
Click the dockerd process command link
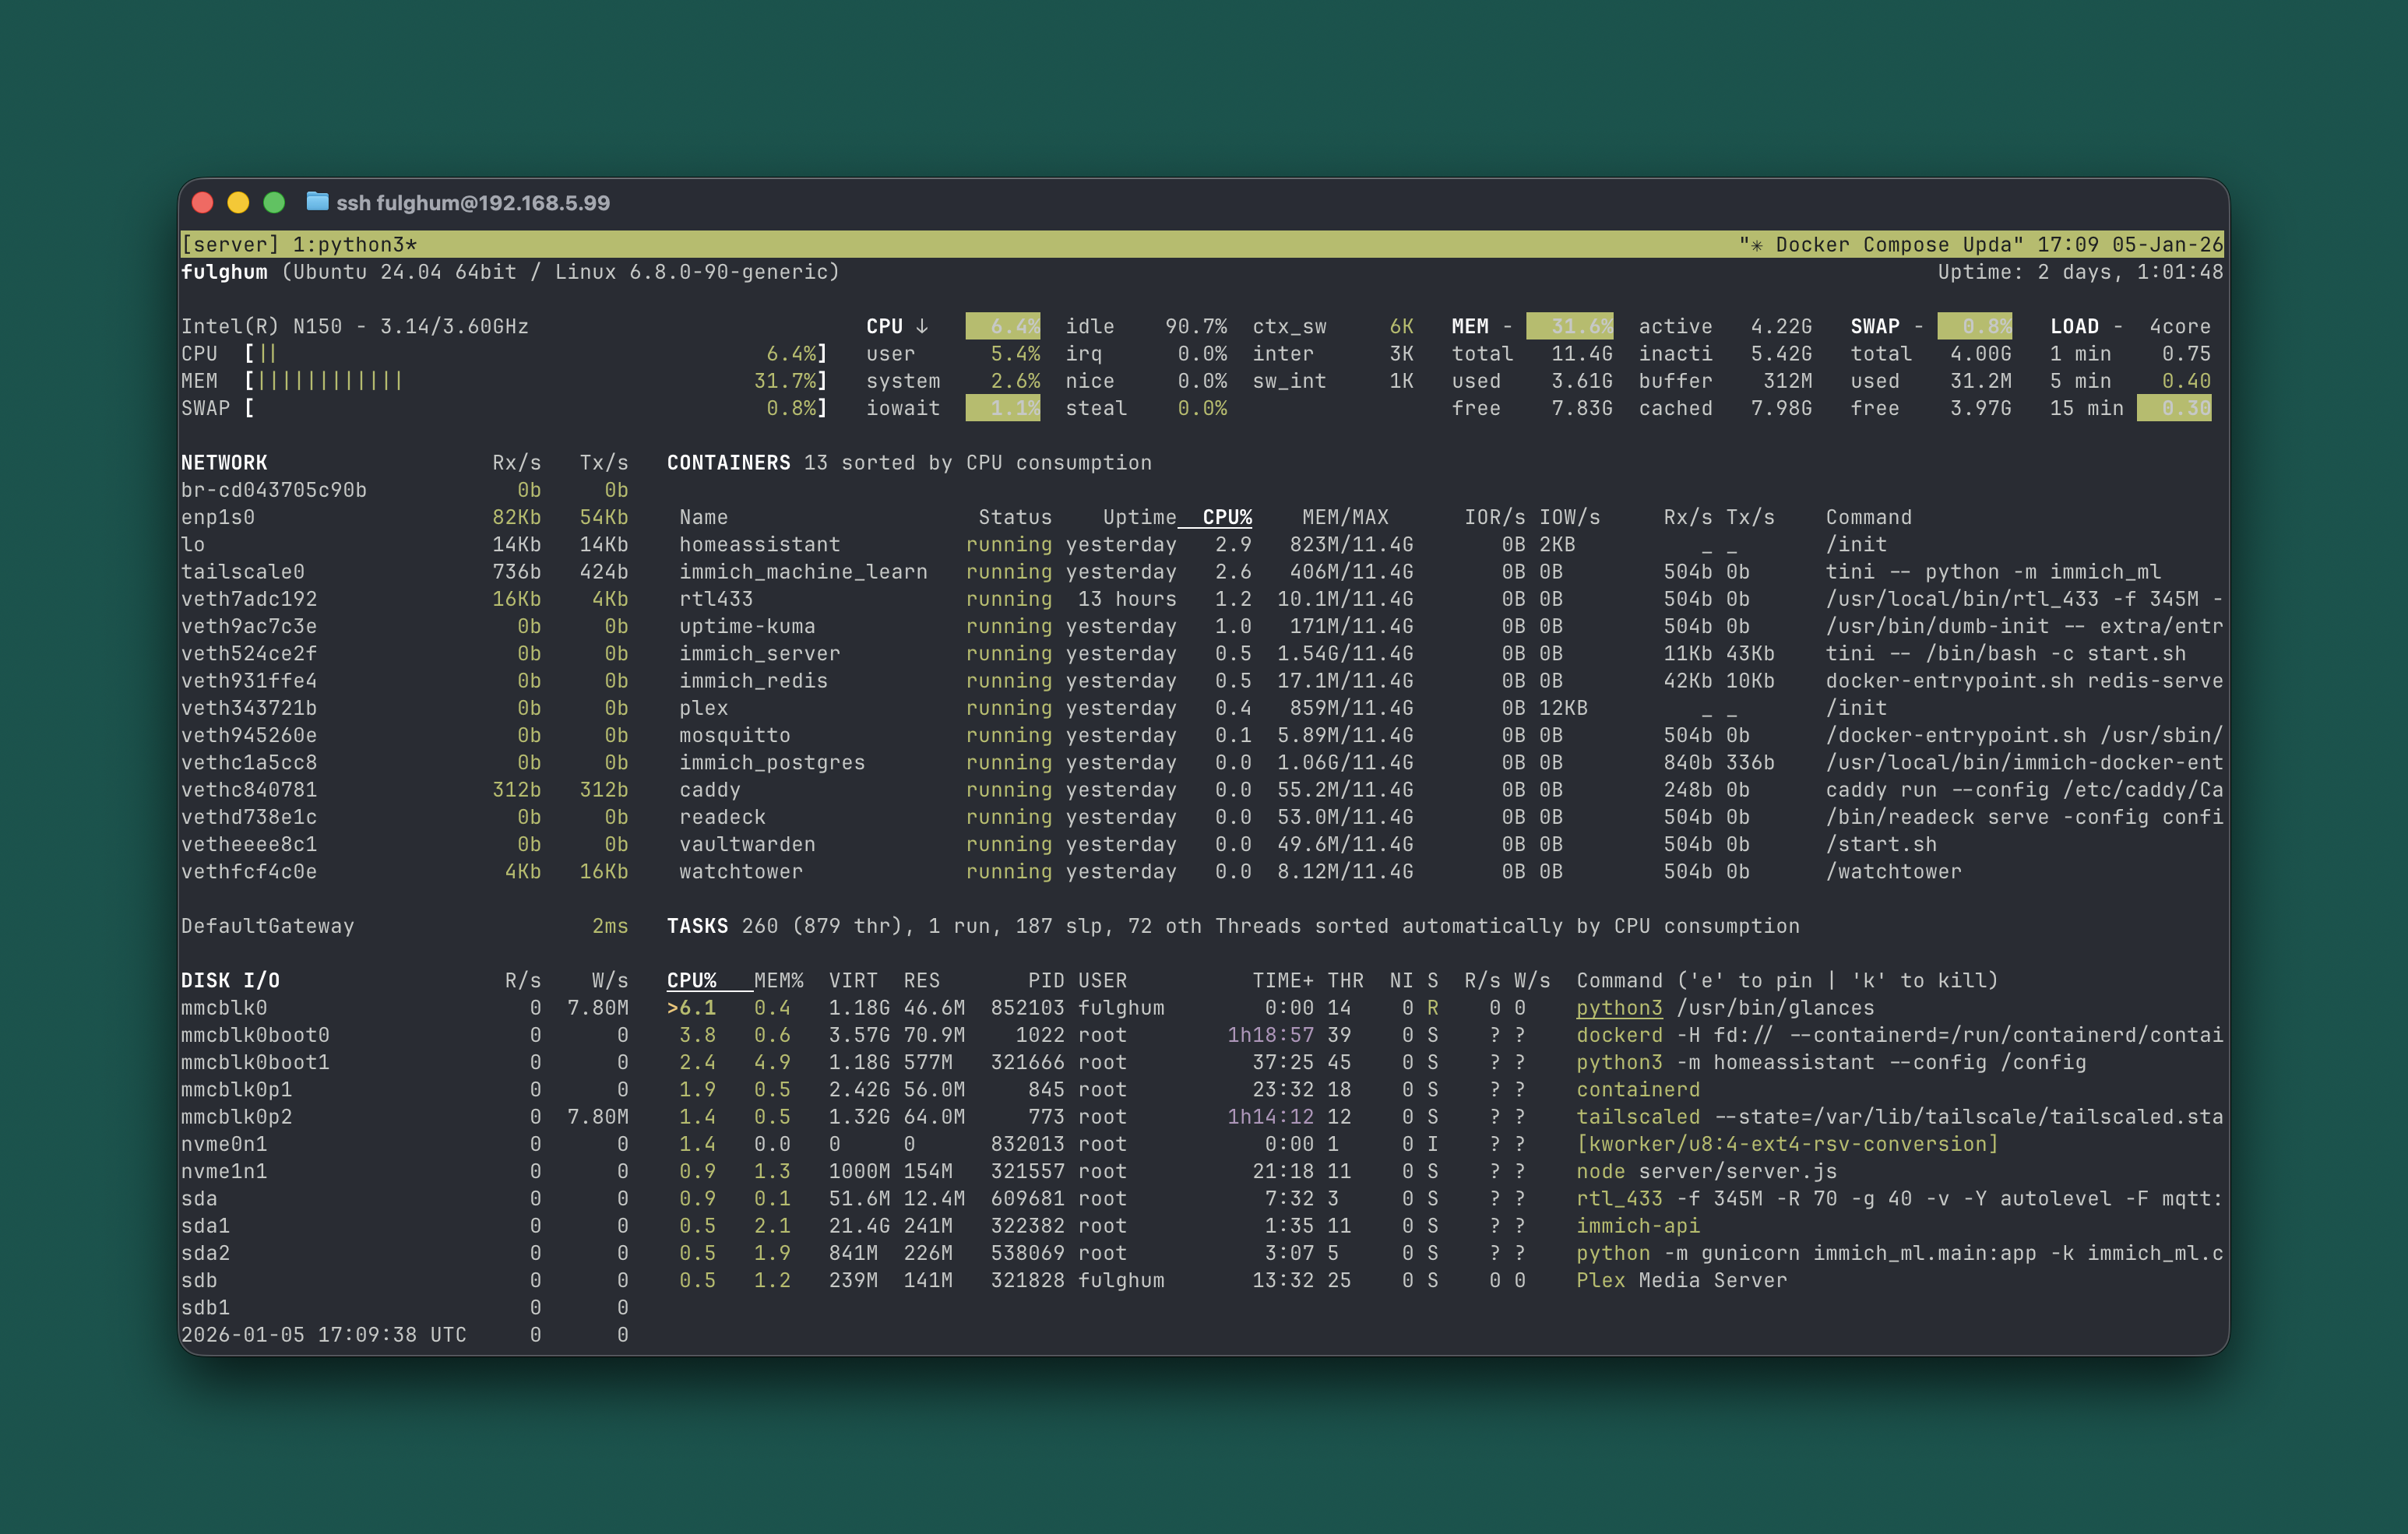[x=1618, y=1035]
